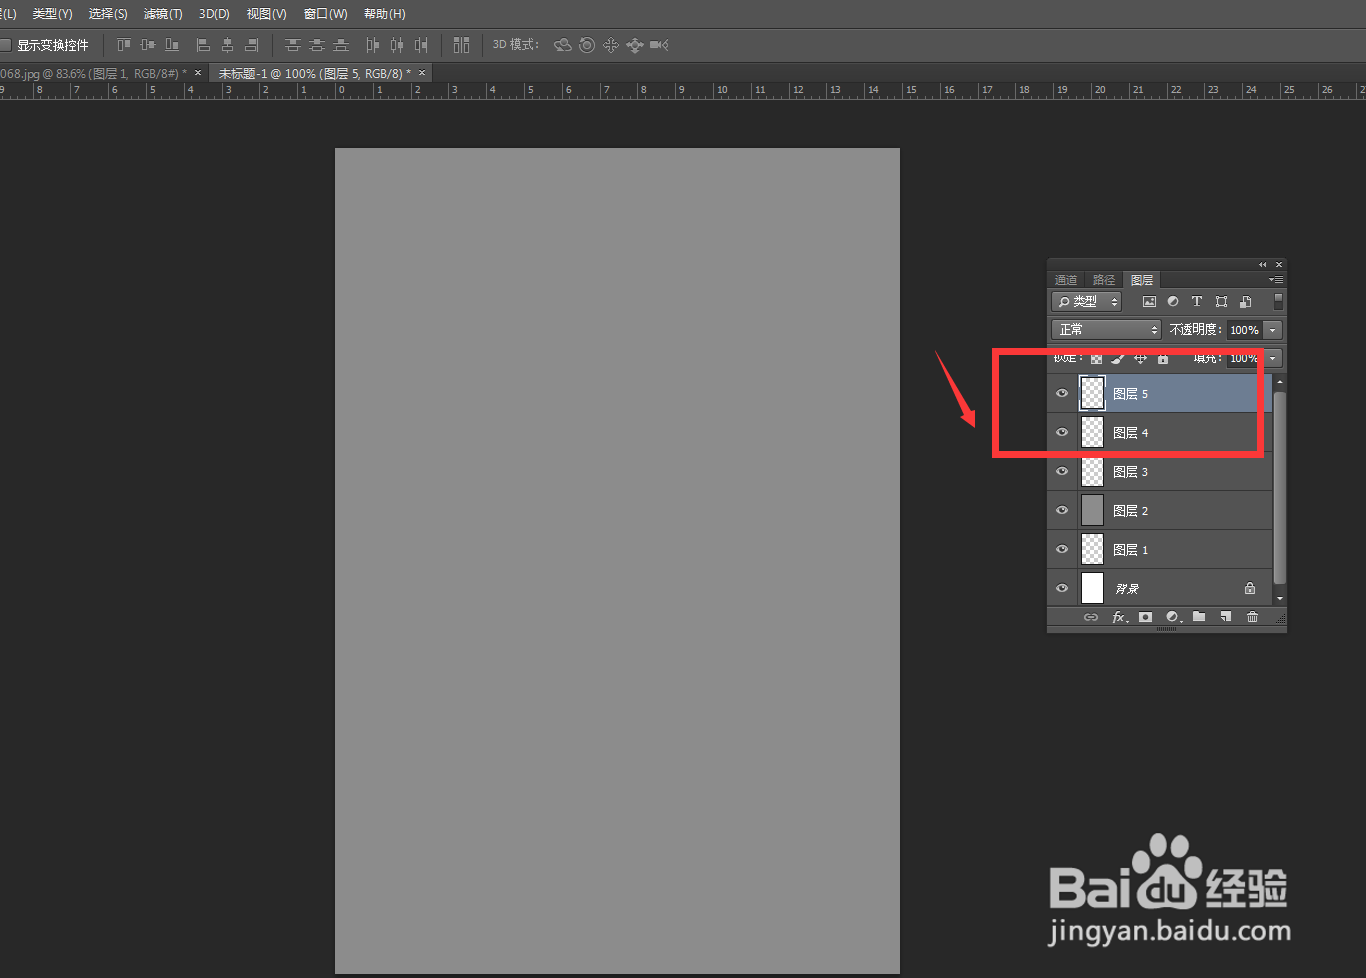Click the align horizontal centers icon
The width and height of the screenshot is (1366, 978).
point(227,45)
